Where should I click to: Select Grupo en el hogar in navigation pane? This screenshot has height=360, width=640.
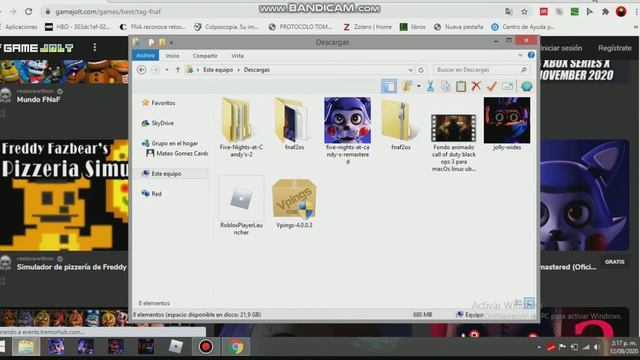(x=170, y=143)
